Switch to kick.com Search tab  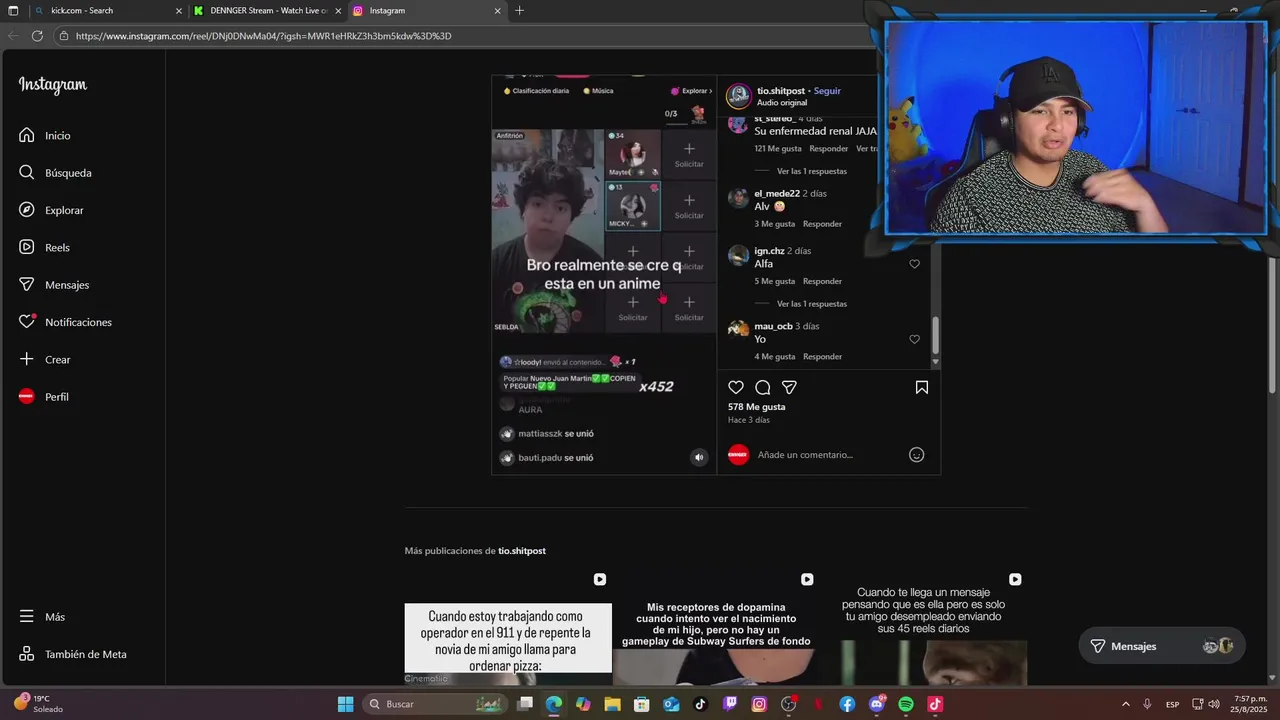click(x=107, y=11)
